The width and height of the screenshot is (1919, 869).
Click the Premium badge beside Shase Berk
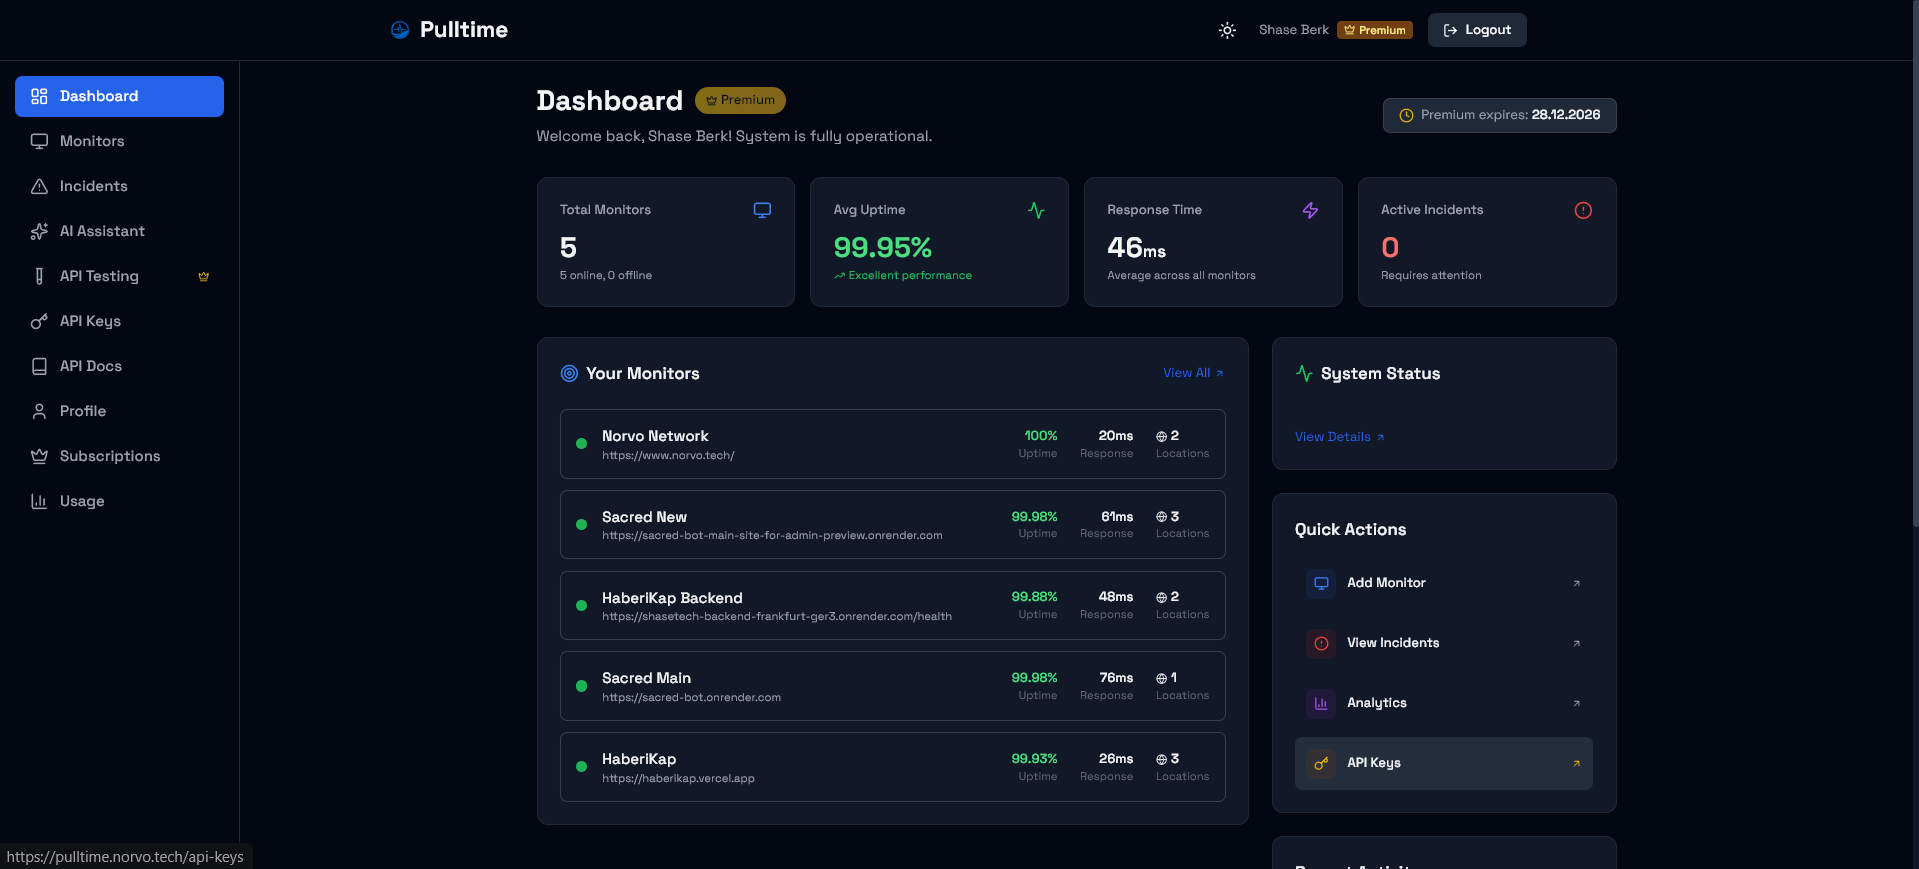[1375, 30]
